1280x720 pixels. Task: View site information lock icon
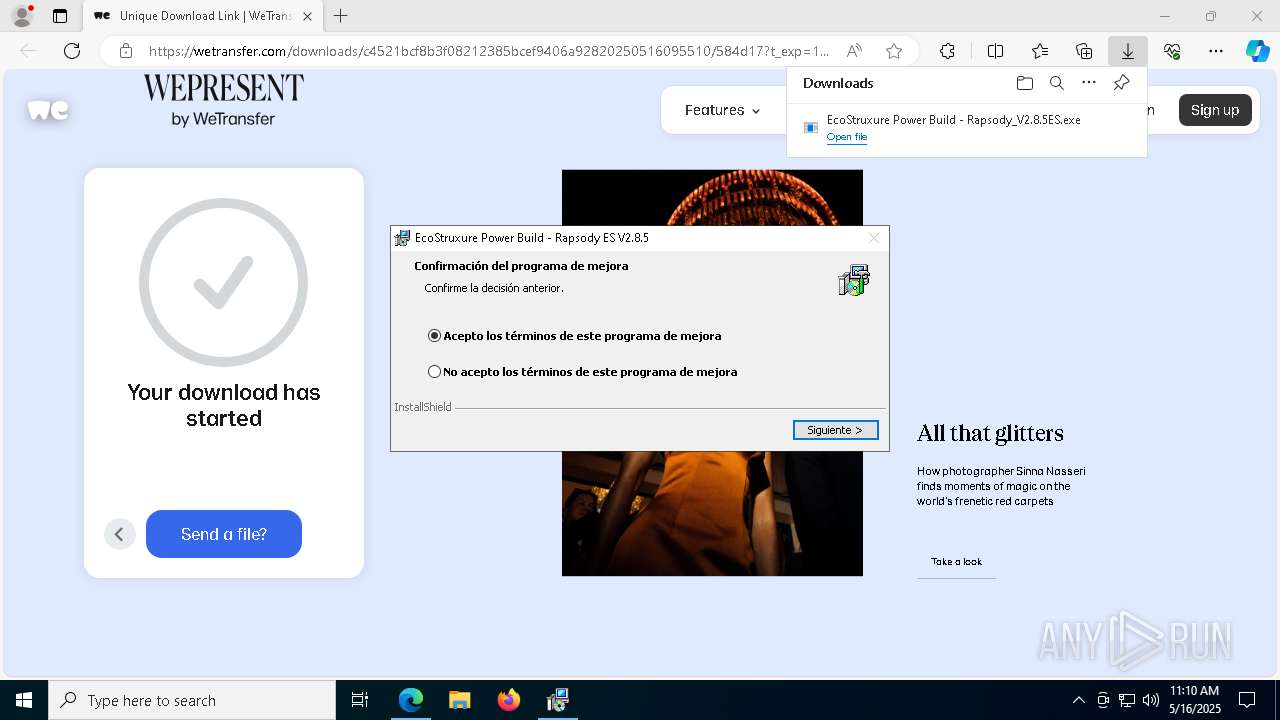click(125, 51)
